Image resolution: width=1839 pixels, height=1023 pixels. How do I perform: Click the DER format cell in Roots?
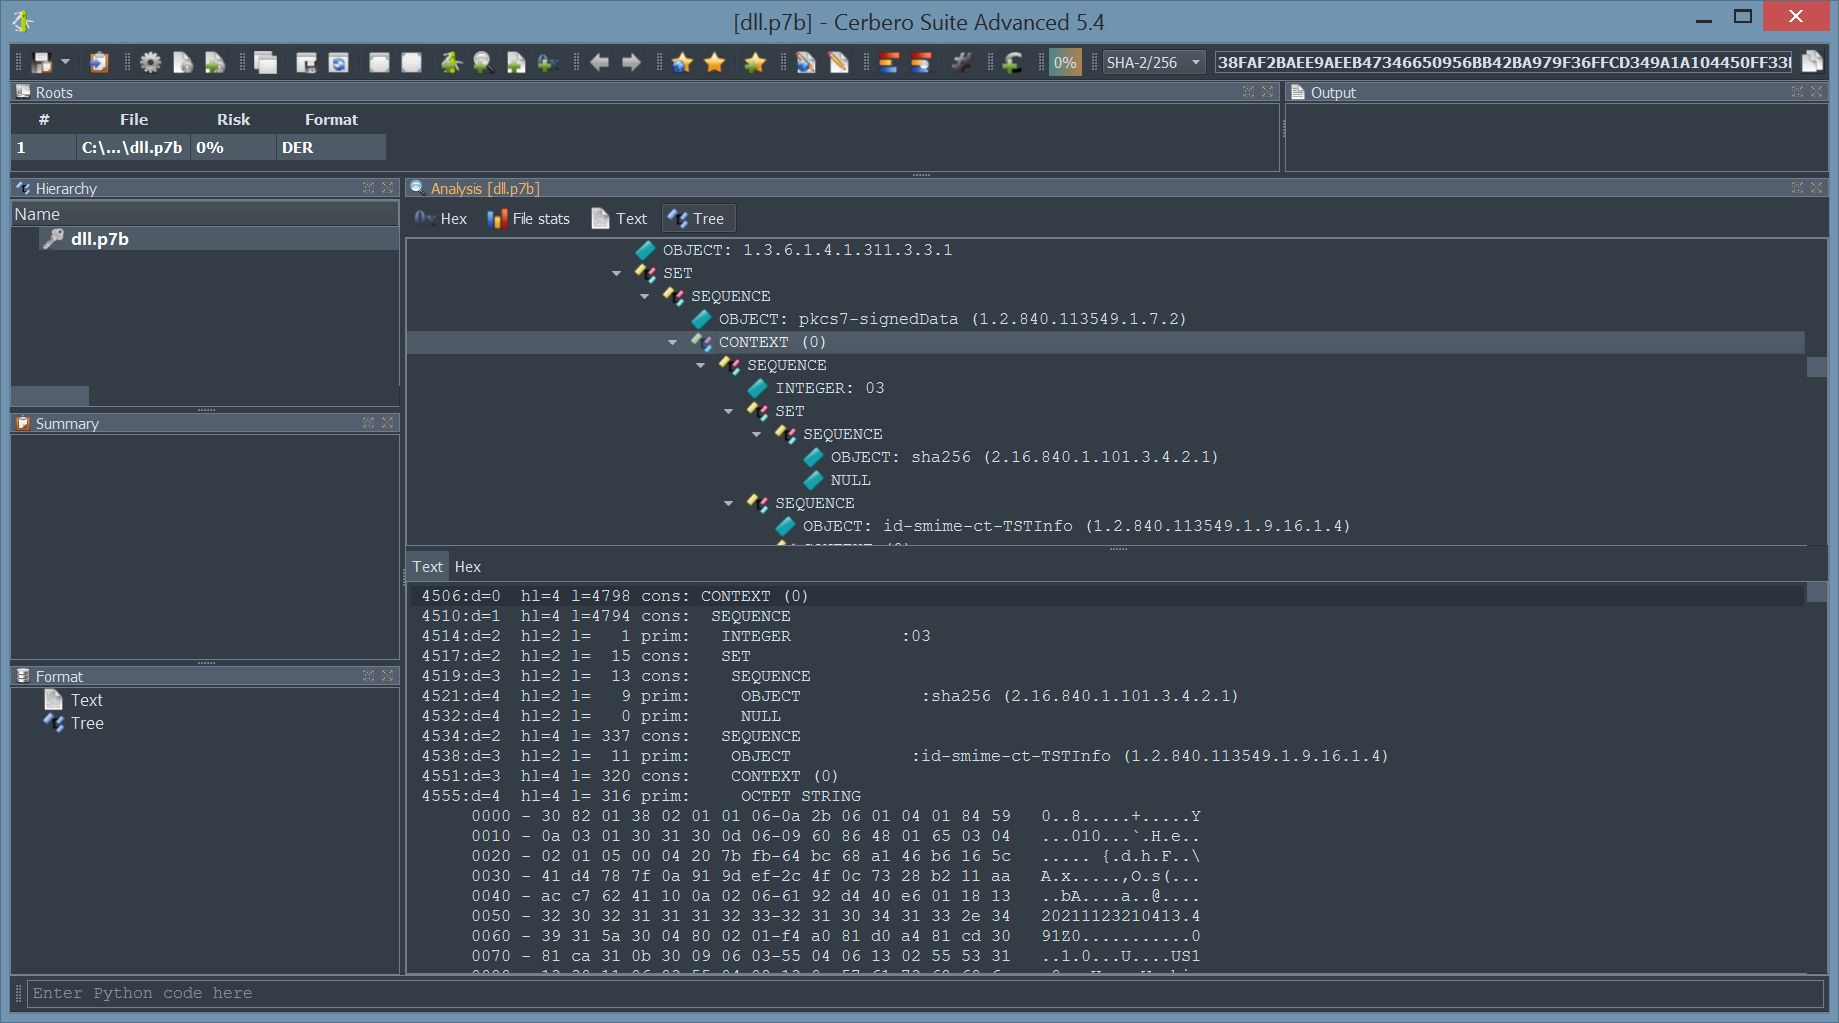point(330,147)
